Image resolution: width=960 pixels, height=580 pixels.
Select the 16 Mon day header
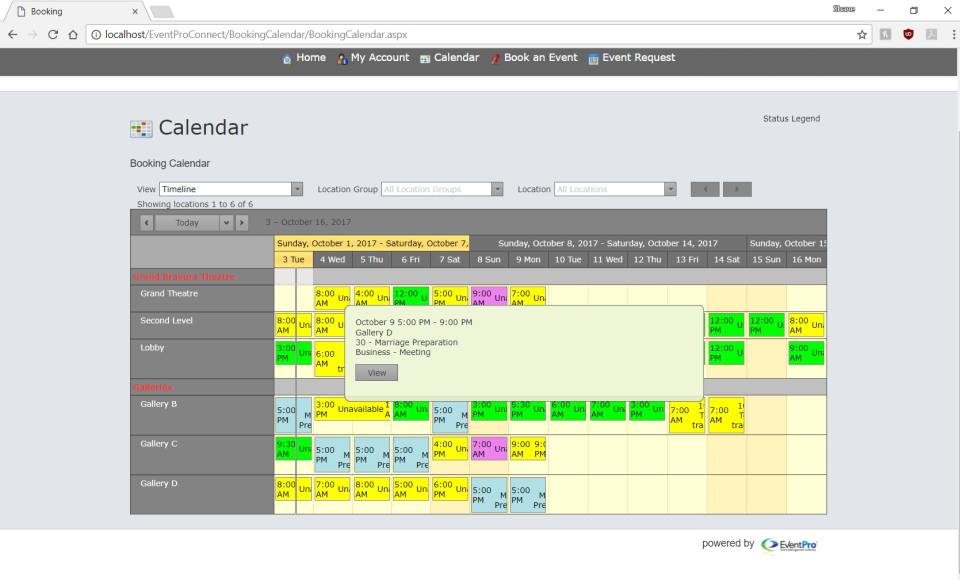(806, 260)
